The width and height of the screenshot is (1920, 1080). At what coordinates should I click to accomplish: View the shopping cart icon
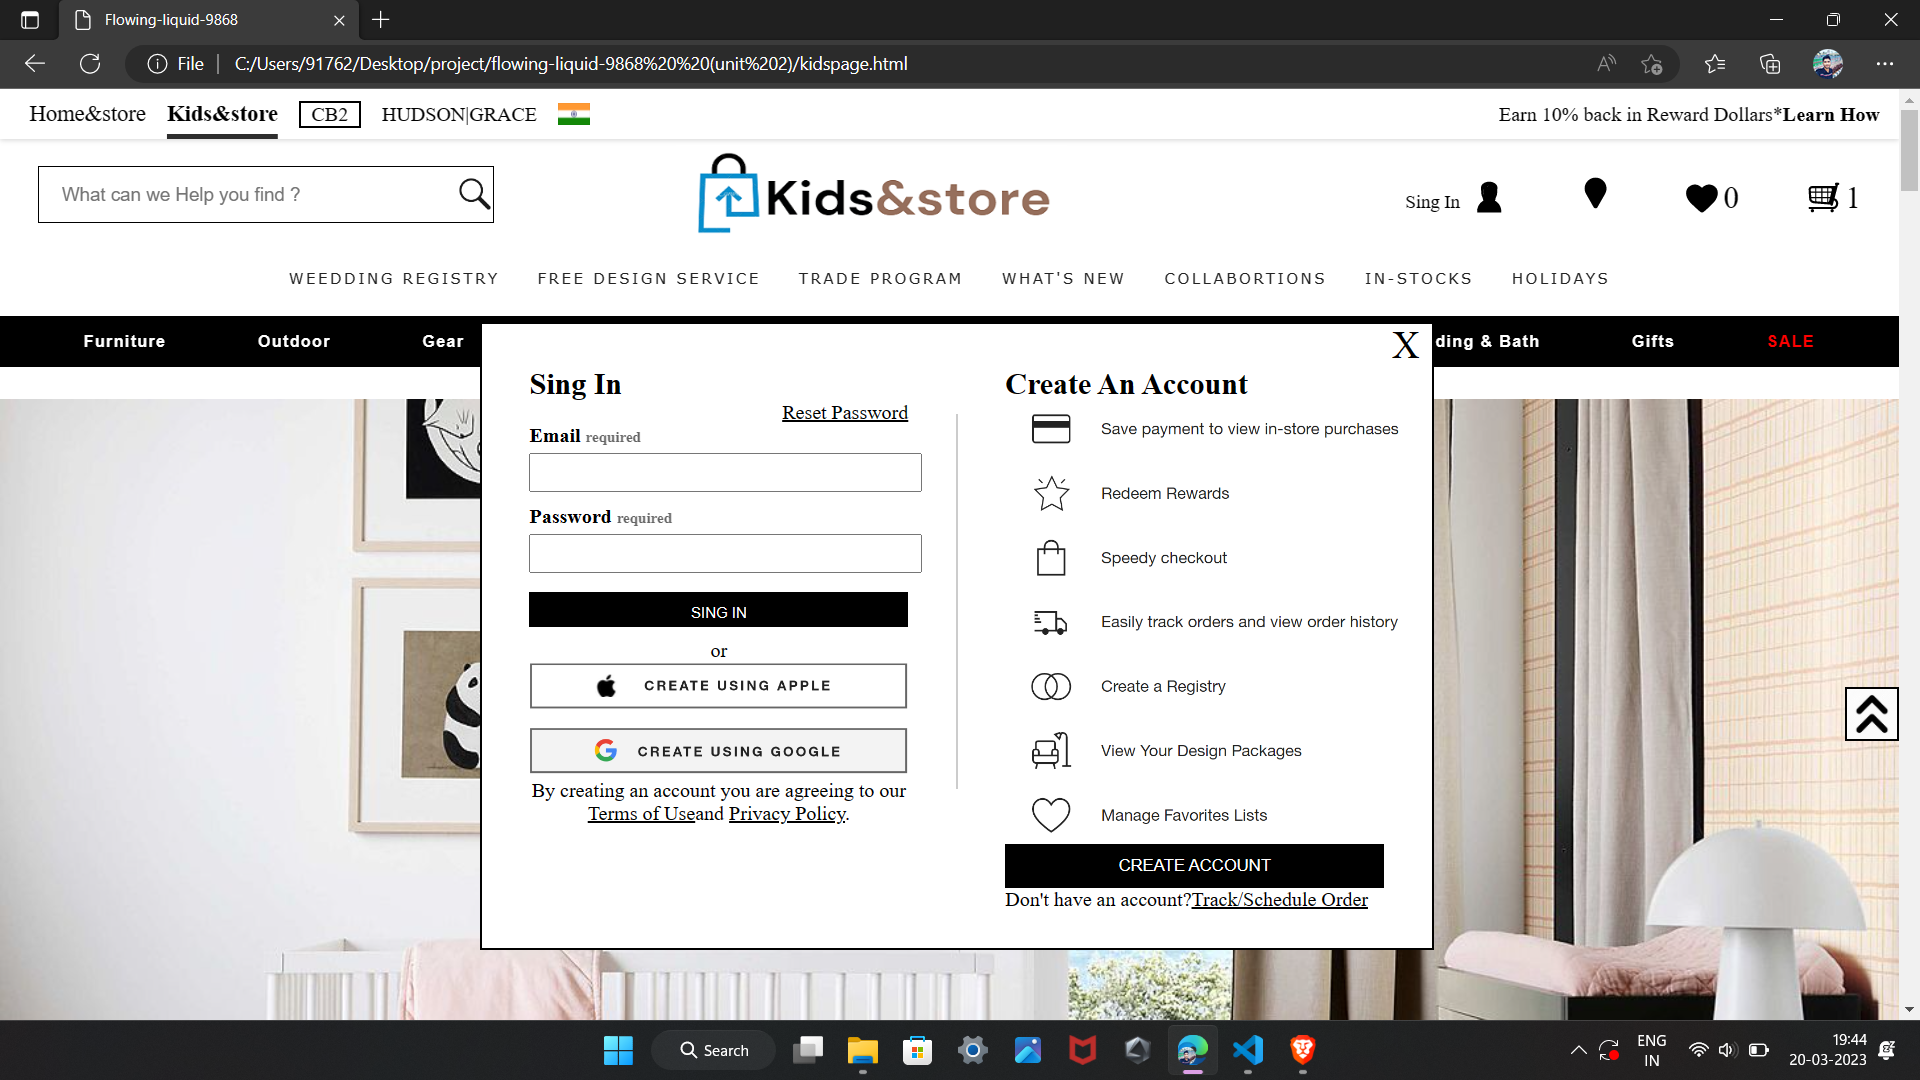1822,196
